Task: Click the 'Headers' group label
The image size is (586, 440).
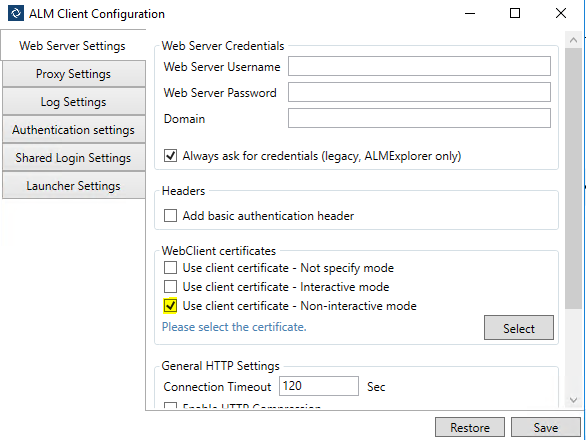Action: [183, 191]
